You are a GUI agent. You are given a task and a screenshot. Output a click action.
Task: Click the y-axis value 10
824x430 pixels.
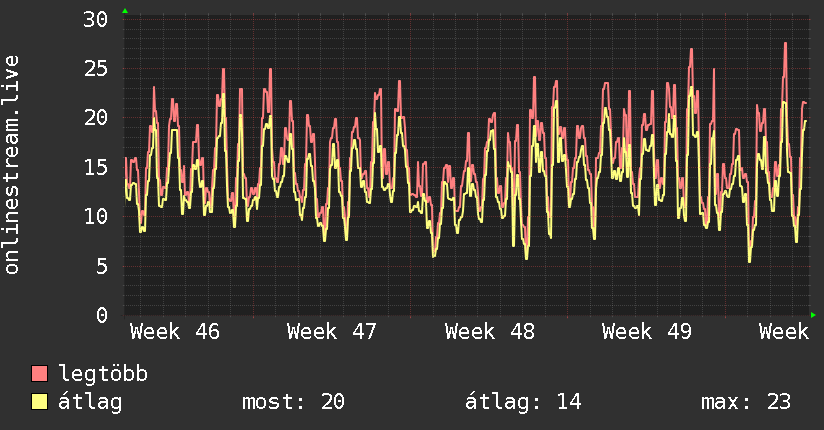[95, 217]
